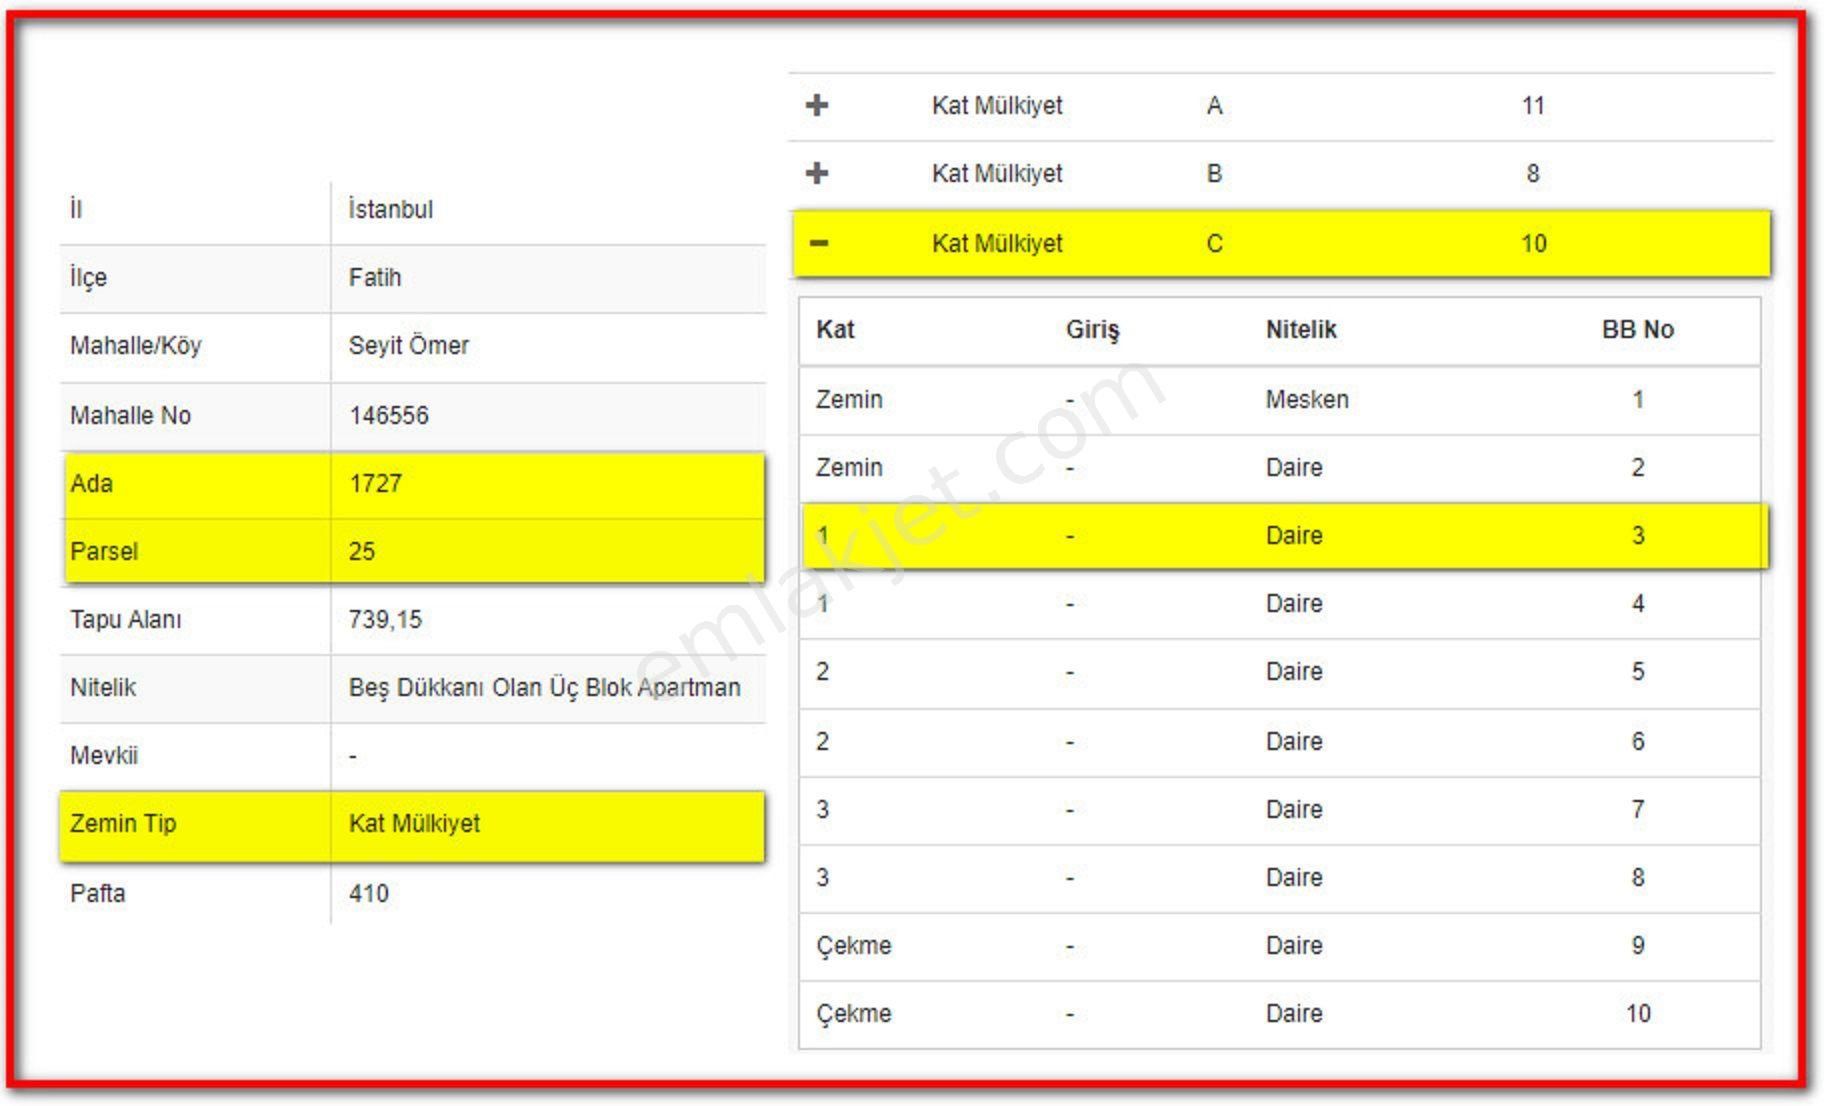Click the Tapu Alanı value 739,15

[x=385, y=620]
